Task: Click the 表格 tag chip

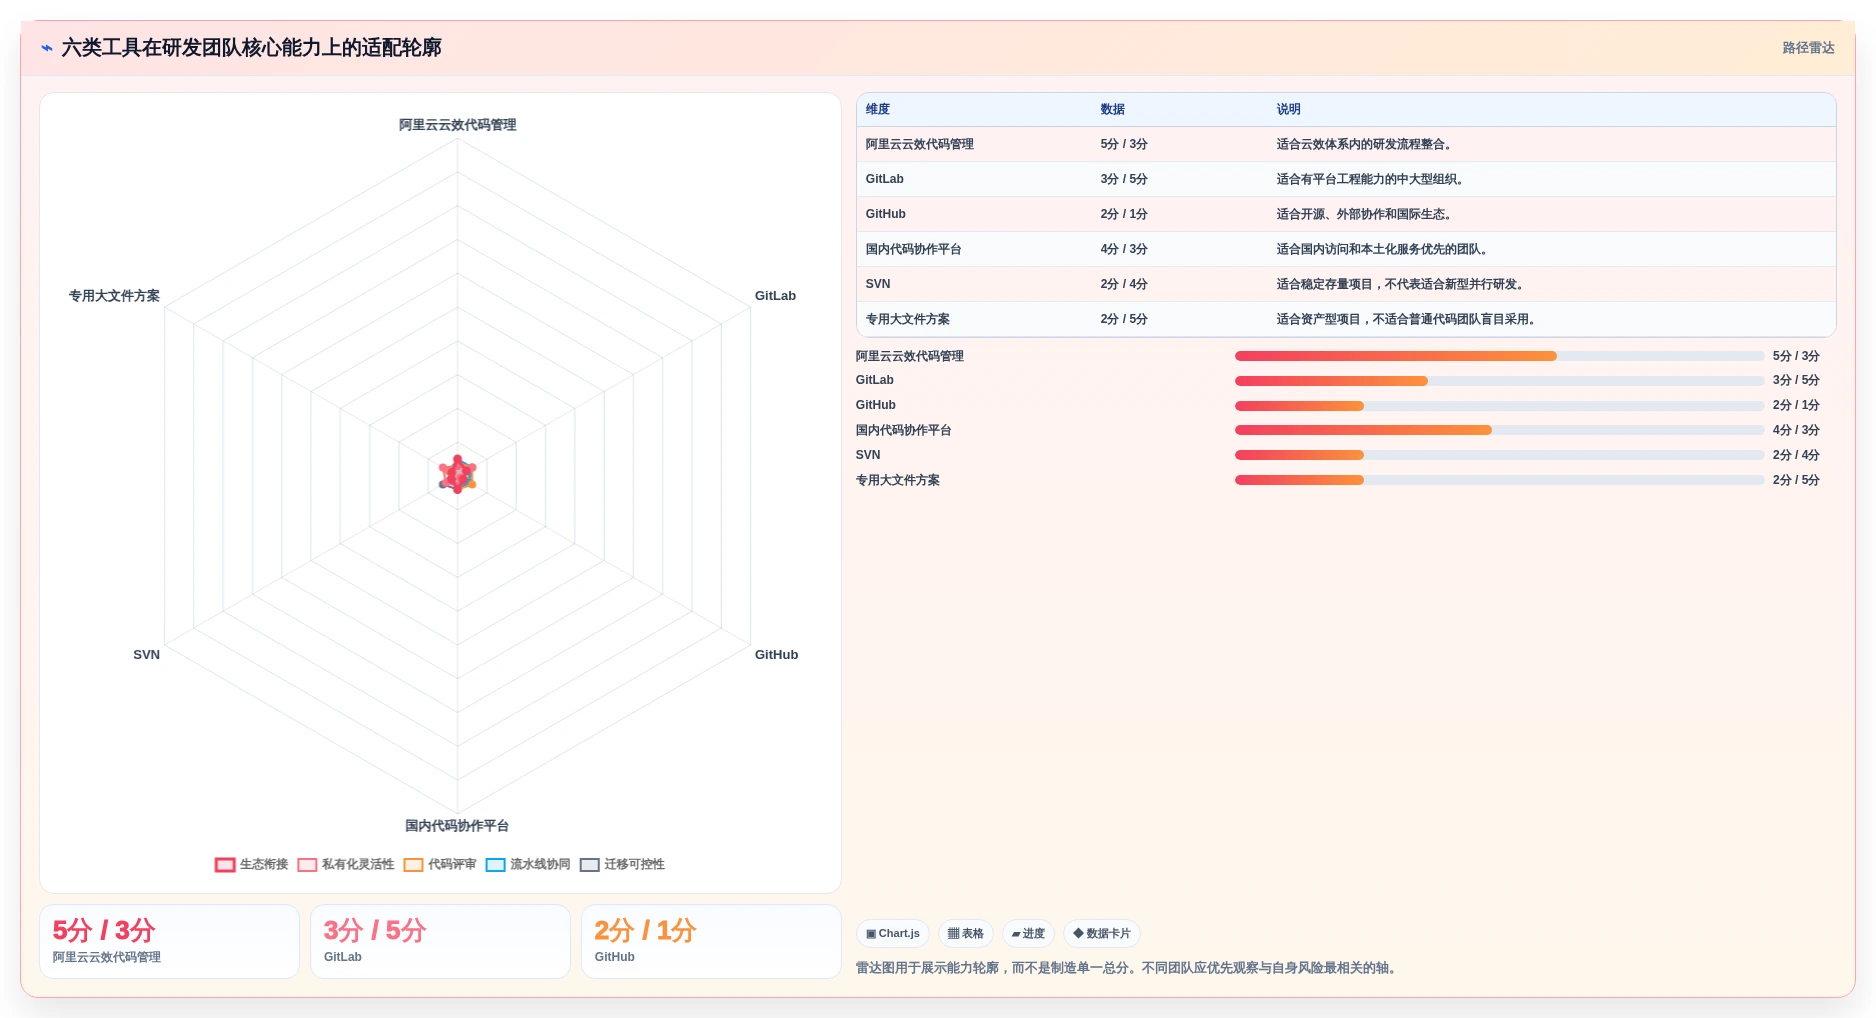Action: [x=966, y=933]
